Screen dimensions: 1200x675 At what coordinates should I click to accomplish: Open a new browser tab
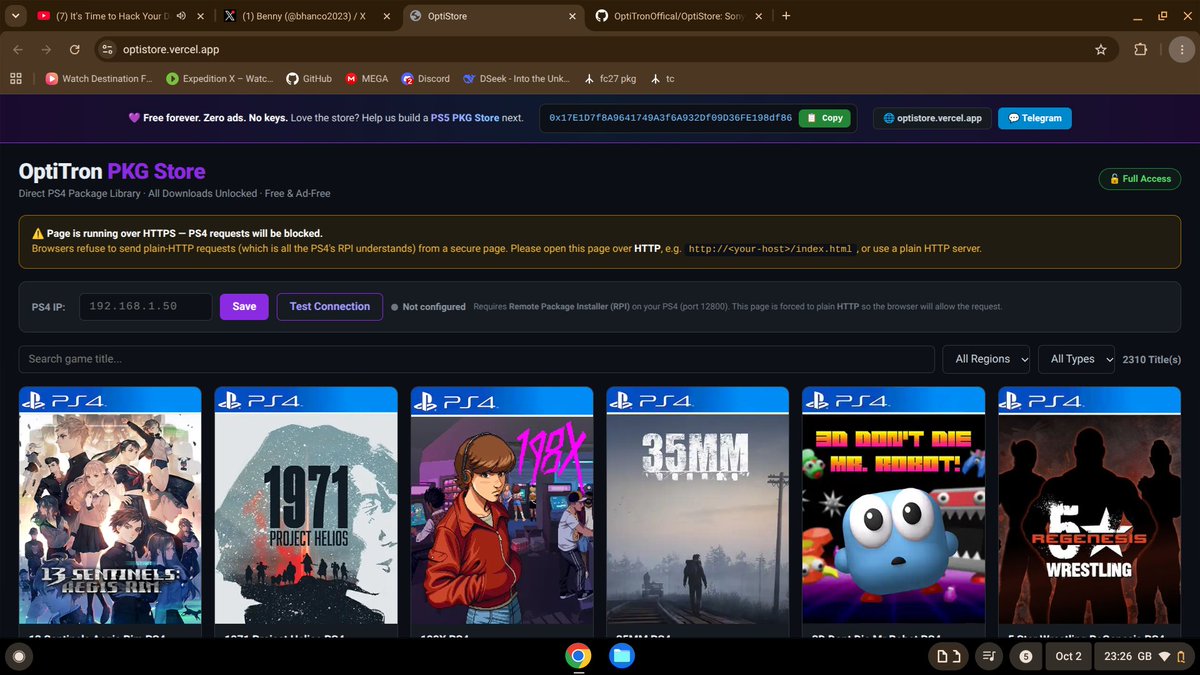786,16
